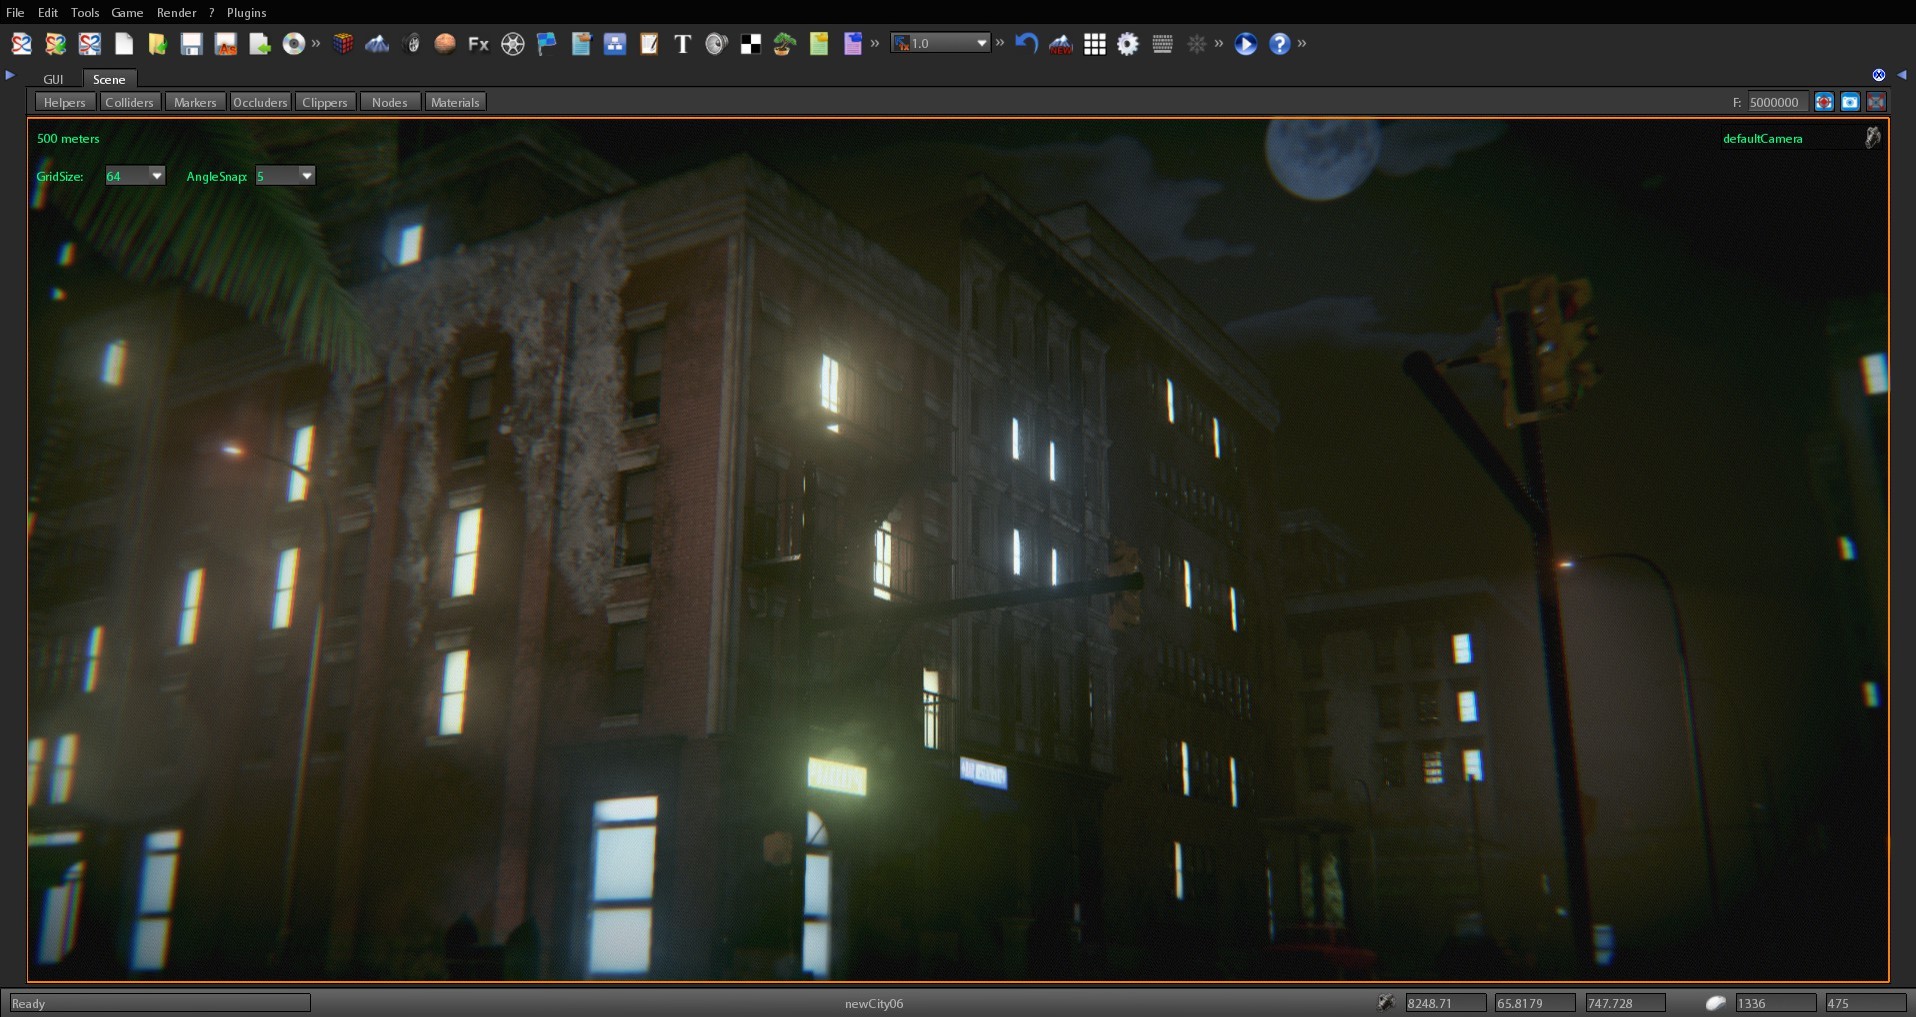Click the Fx effects icon
Screen dimensions: 1916x1017
pos(477,44)
